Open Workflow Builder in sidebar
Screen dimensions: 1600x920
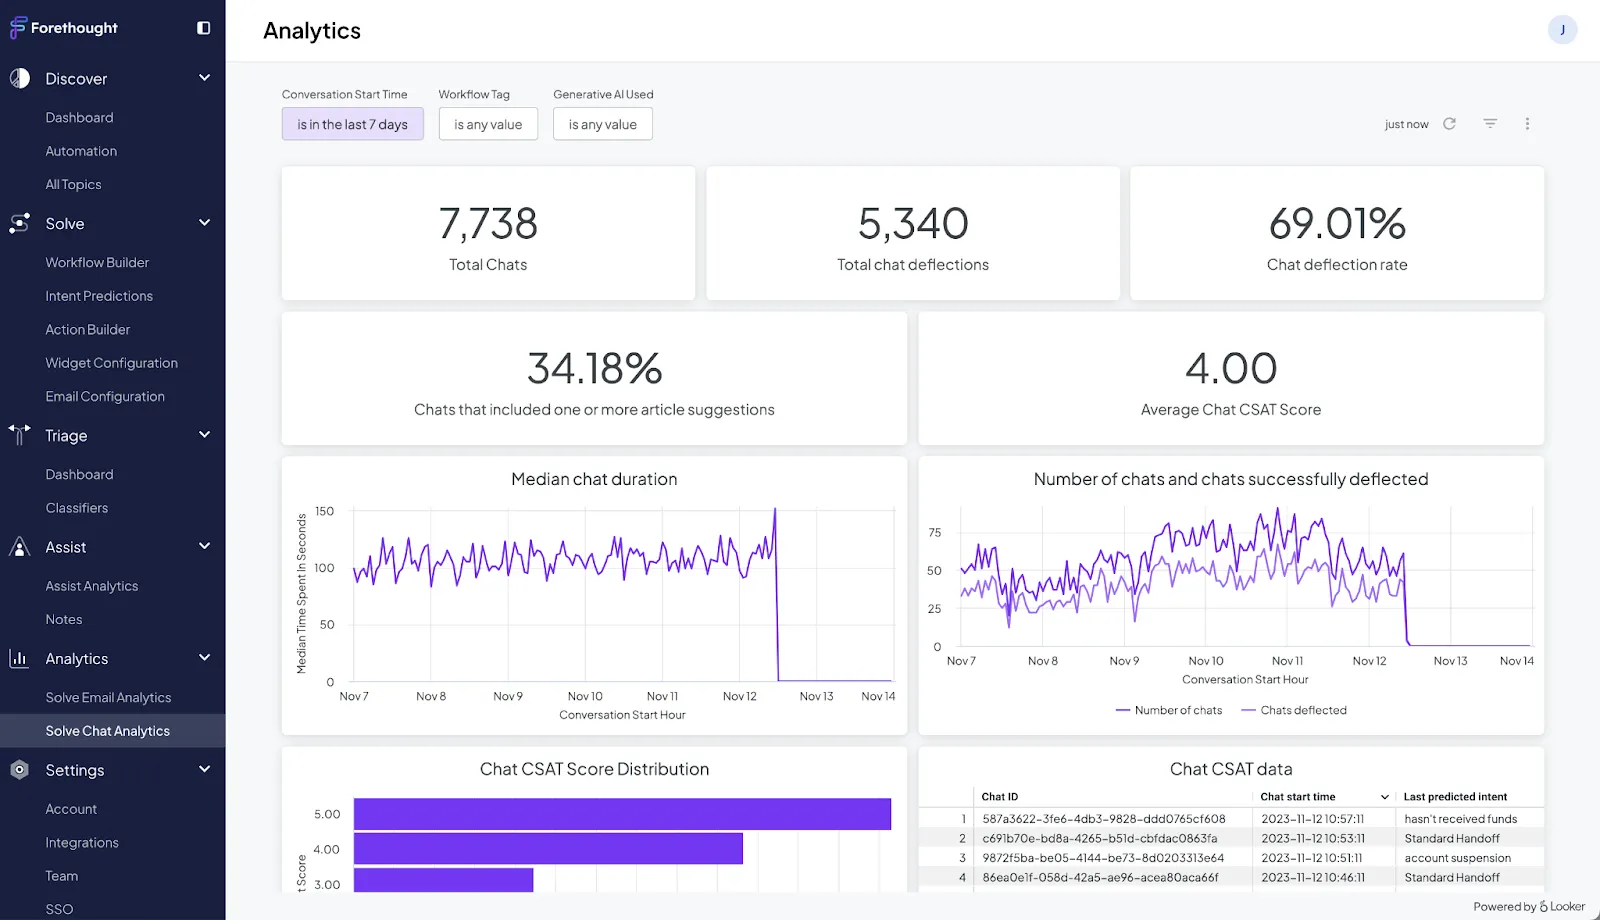click(x=97, y=262)
